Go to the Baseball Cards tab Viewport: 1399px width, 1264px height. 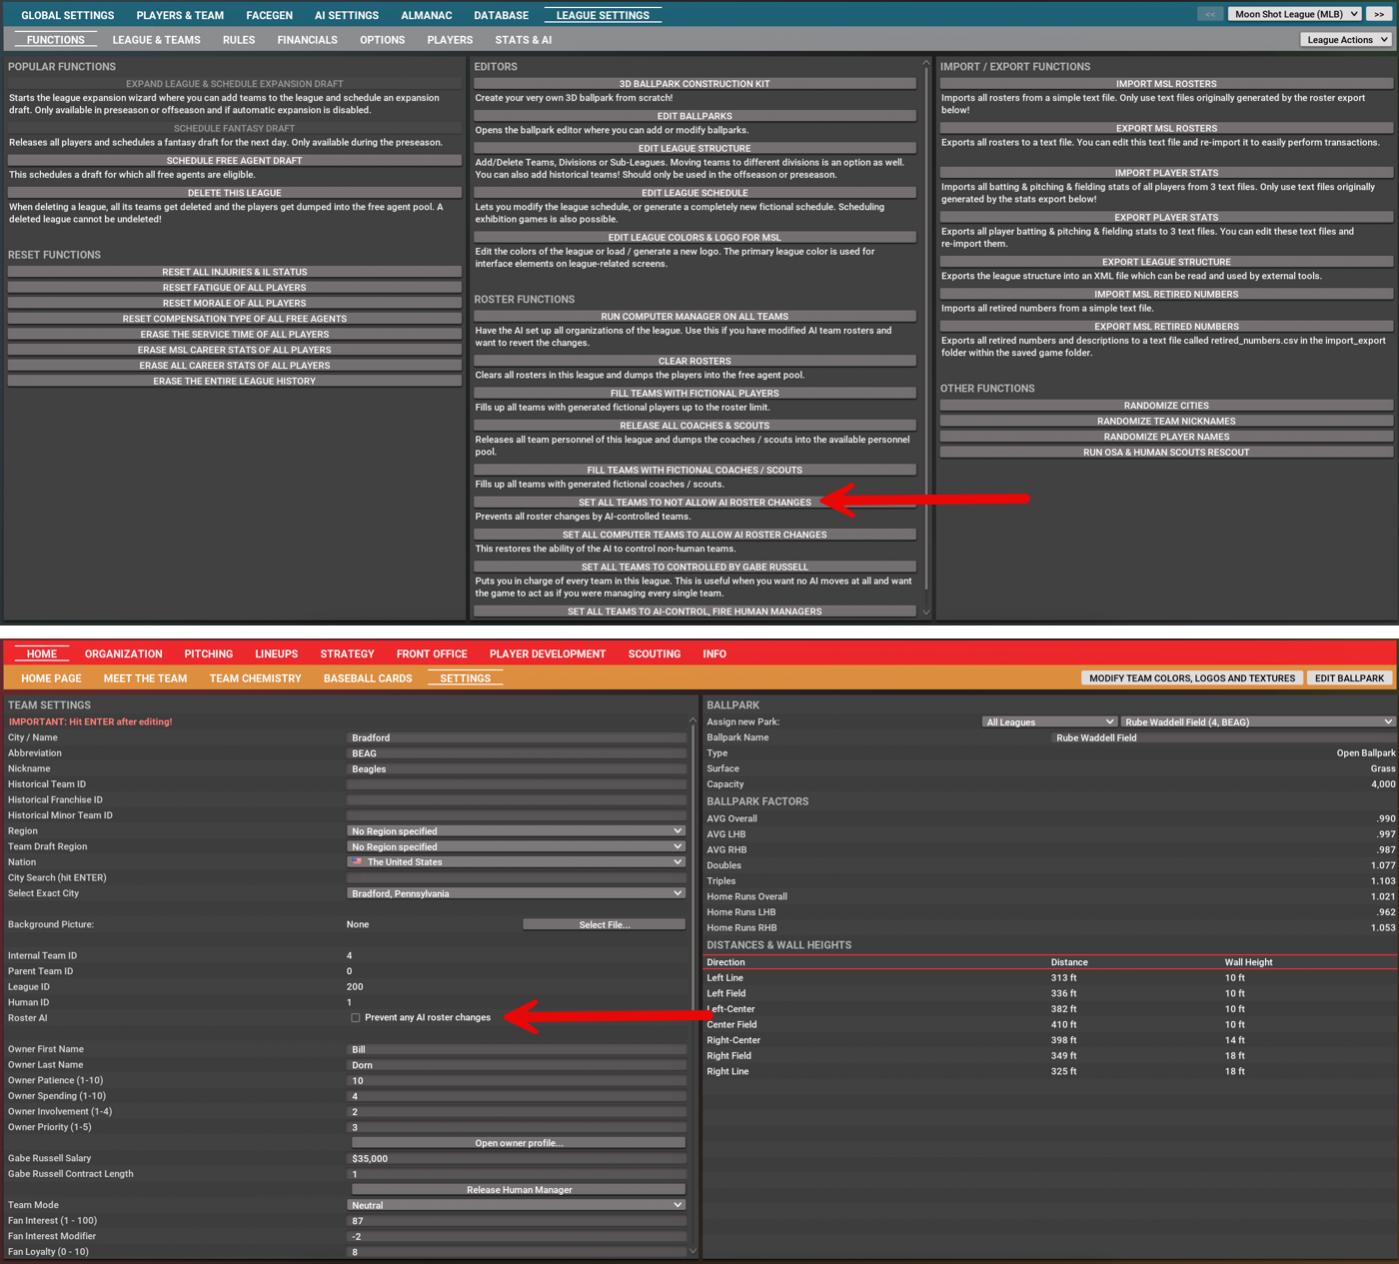(x=367, y=678)
